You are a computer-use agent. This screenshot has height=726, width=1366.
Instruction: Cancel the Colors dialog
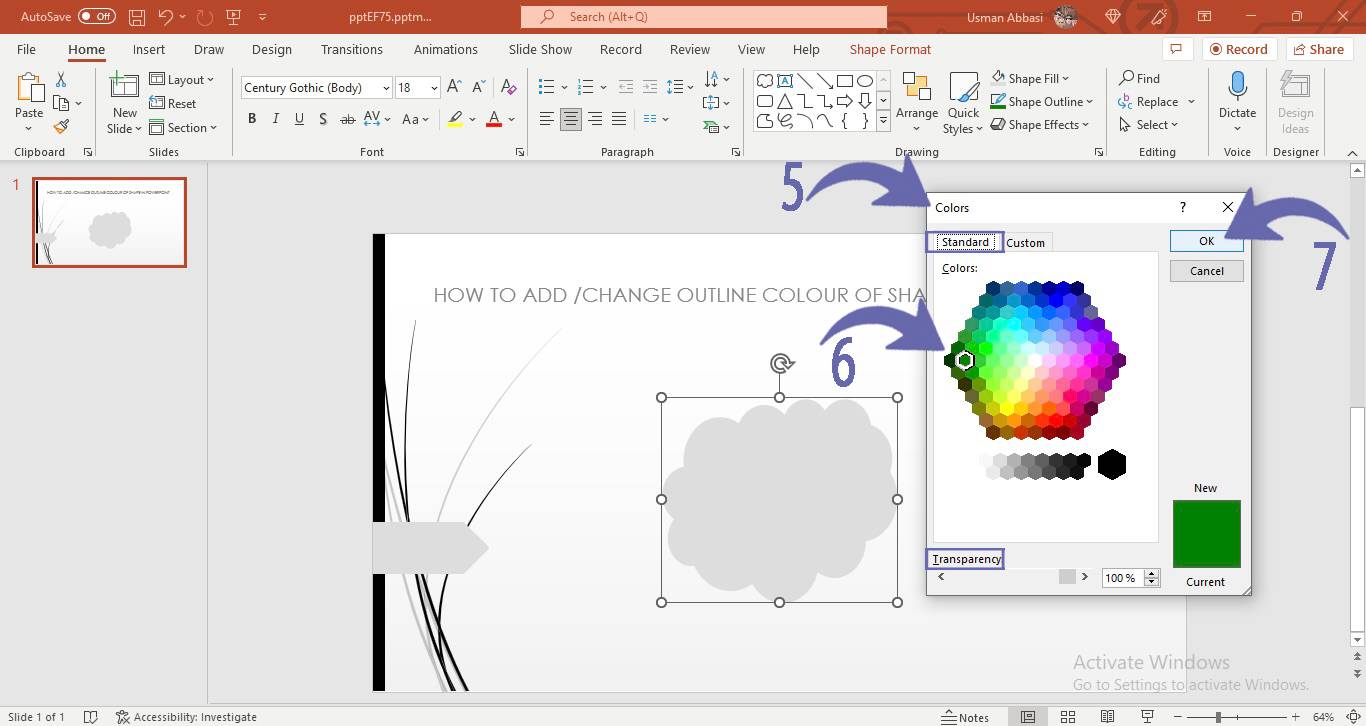[x=1206, y=270]
